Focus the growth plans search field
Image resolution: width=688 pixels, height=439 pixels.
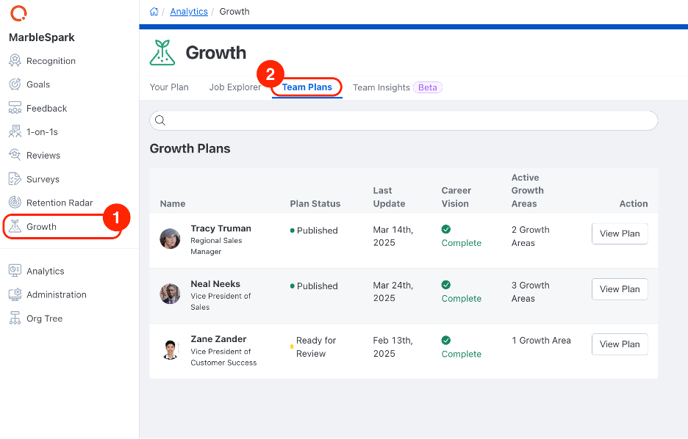(x=404, y=120)
